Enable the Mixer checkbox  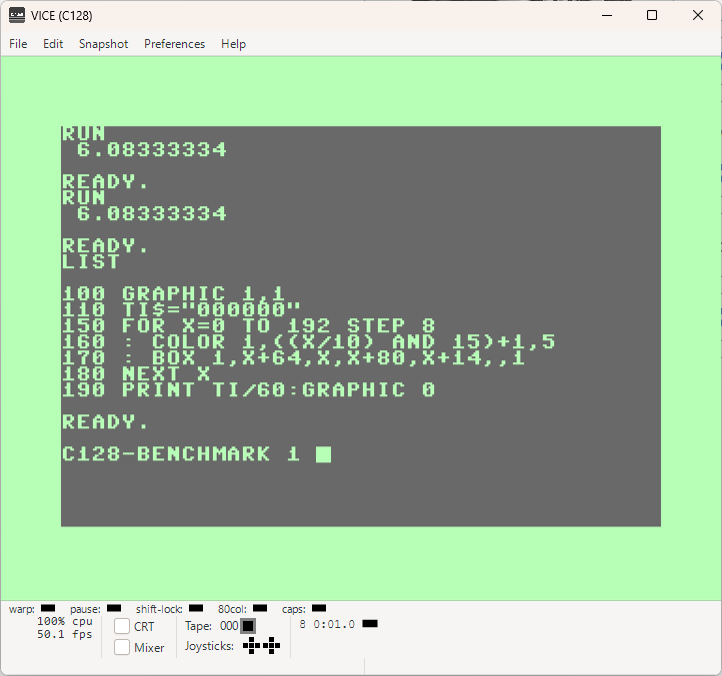[x=122, y=647]
